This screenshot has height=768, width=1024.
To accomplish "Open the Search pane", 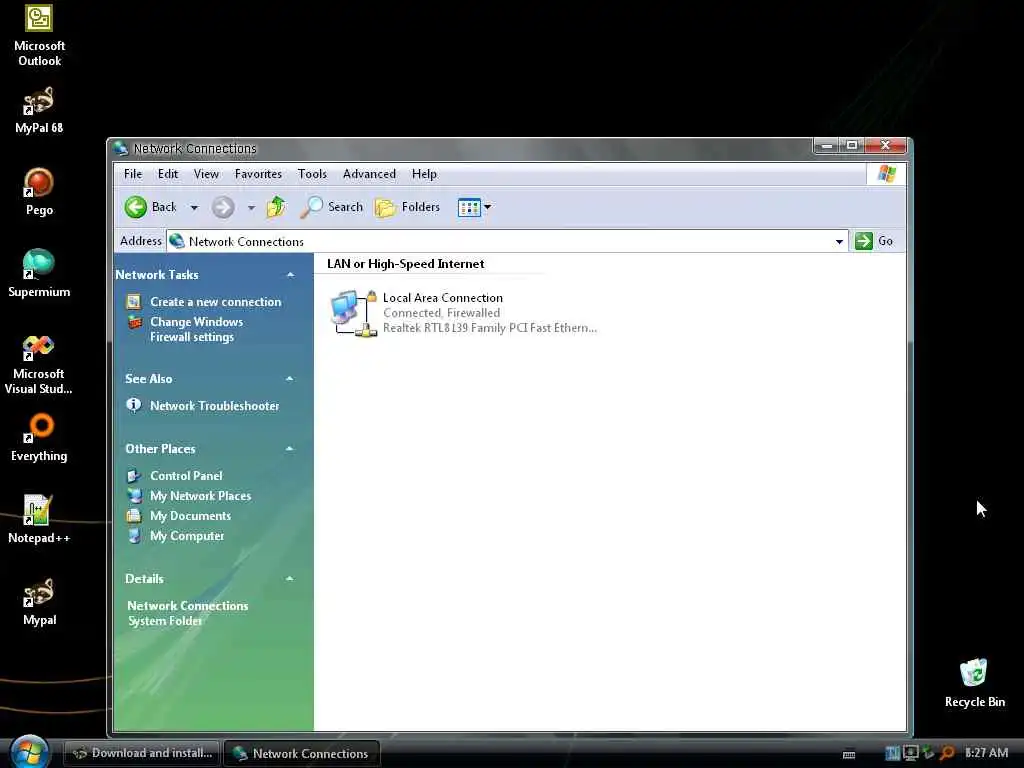I will click(x=331, y=207).
